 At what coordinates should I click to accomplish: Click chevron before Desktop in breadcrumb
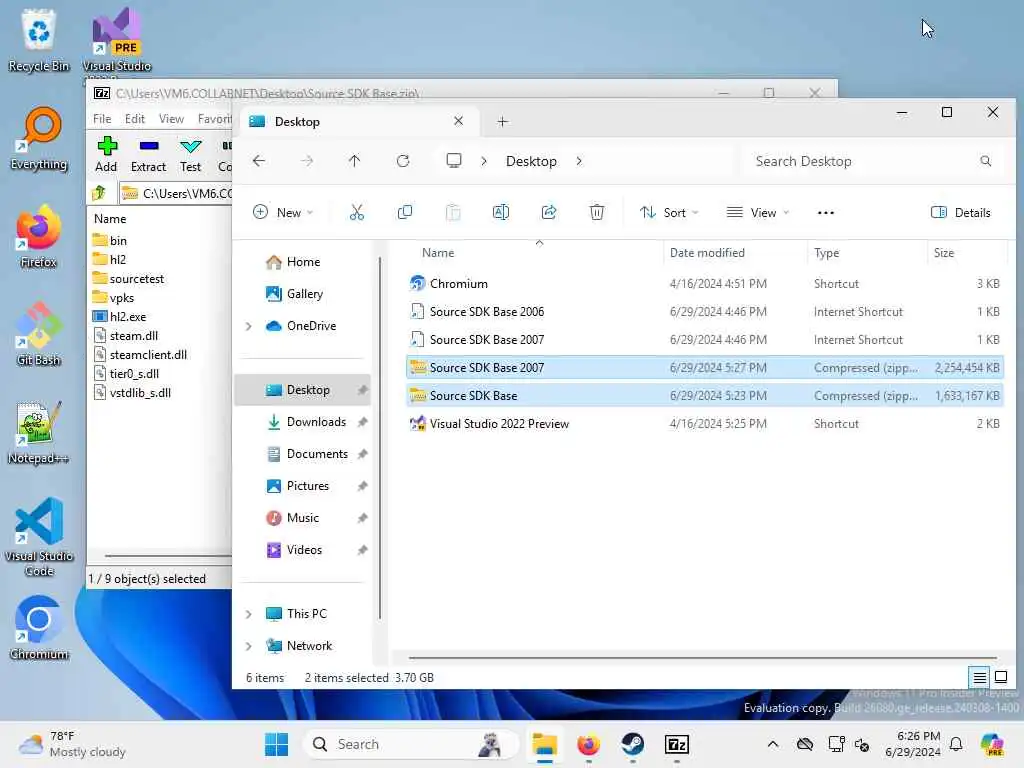484,161
